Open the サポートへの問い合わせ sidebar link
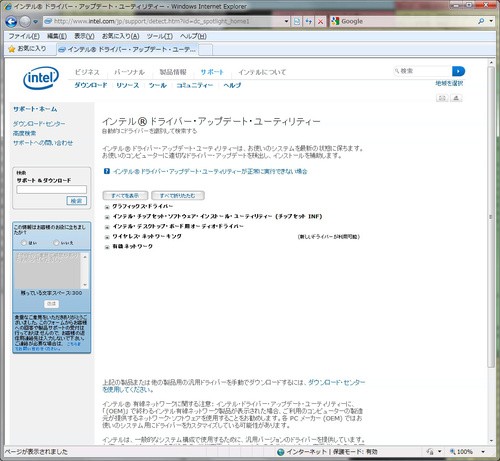Screen dimensions: 500x461 click(x=43, y=143)
